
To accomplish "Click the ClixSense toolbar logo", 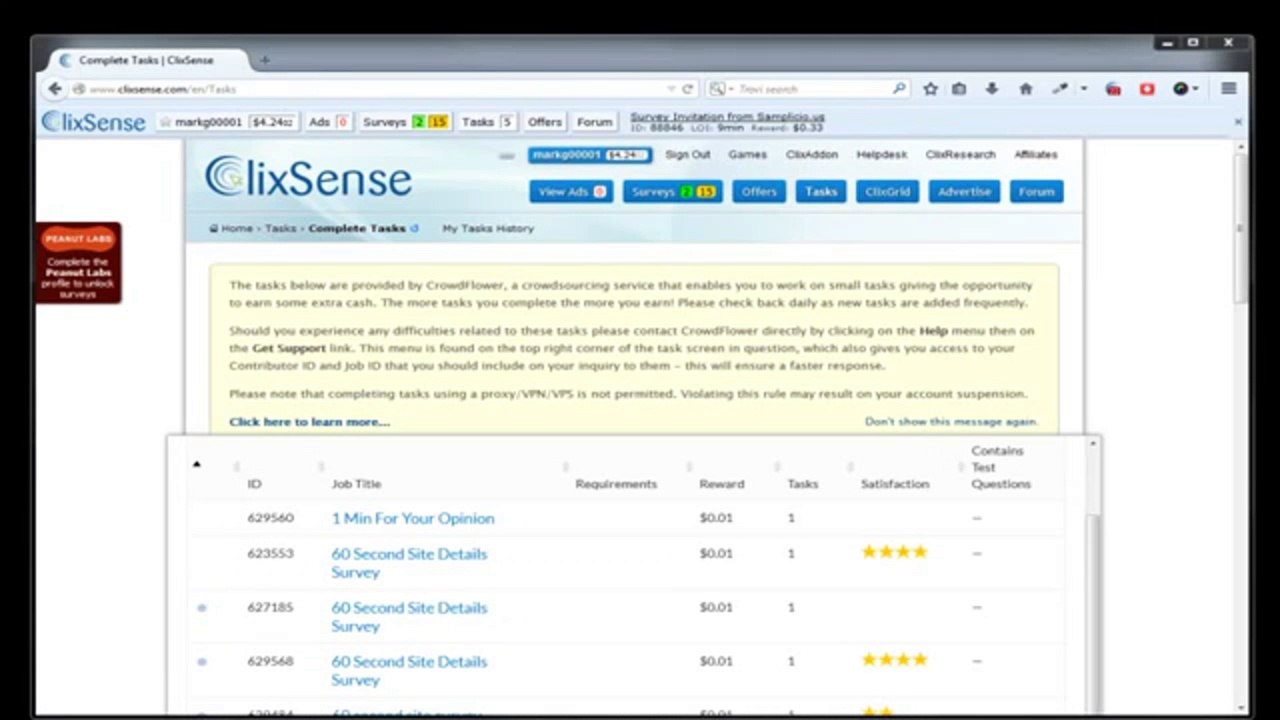I will tap(94, 122).
